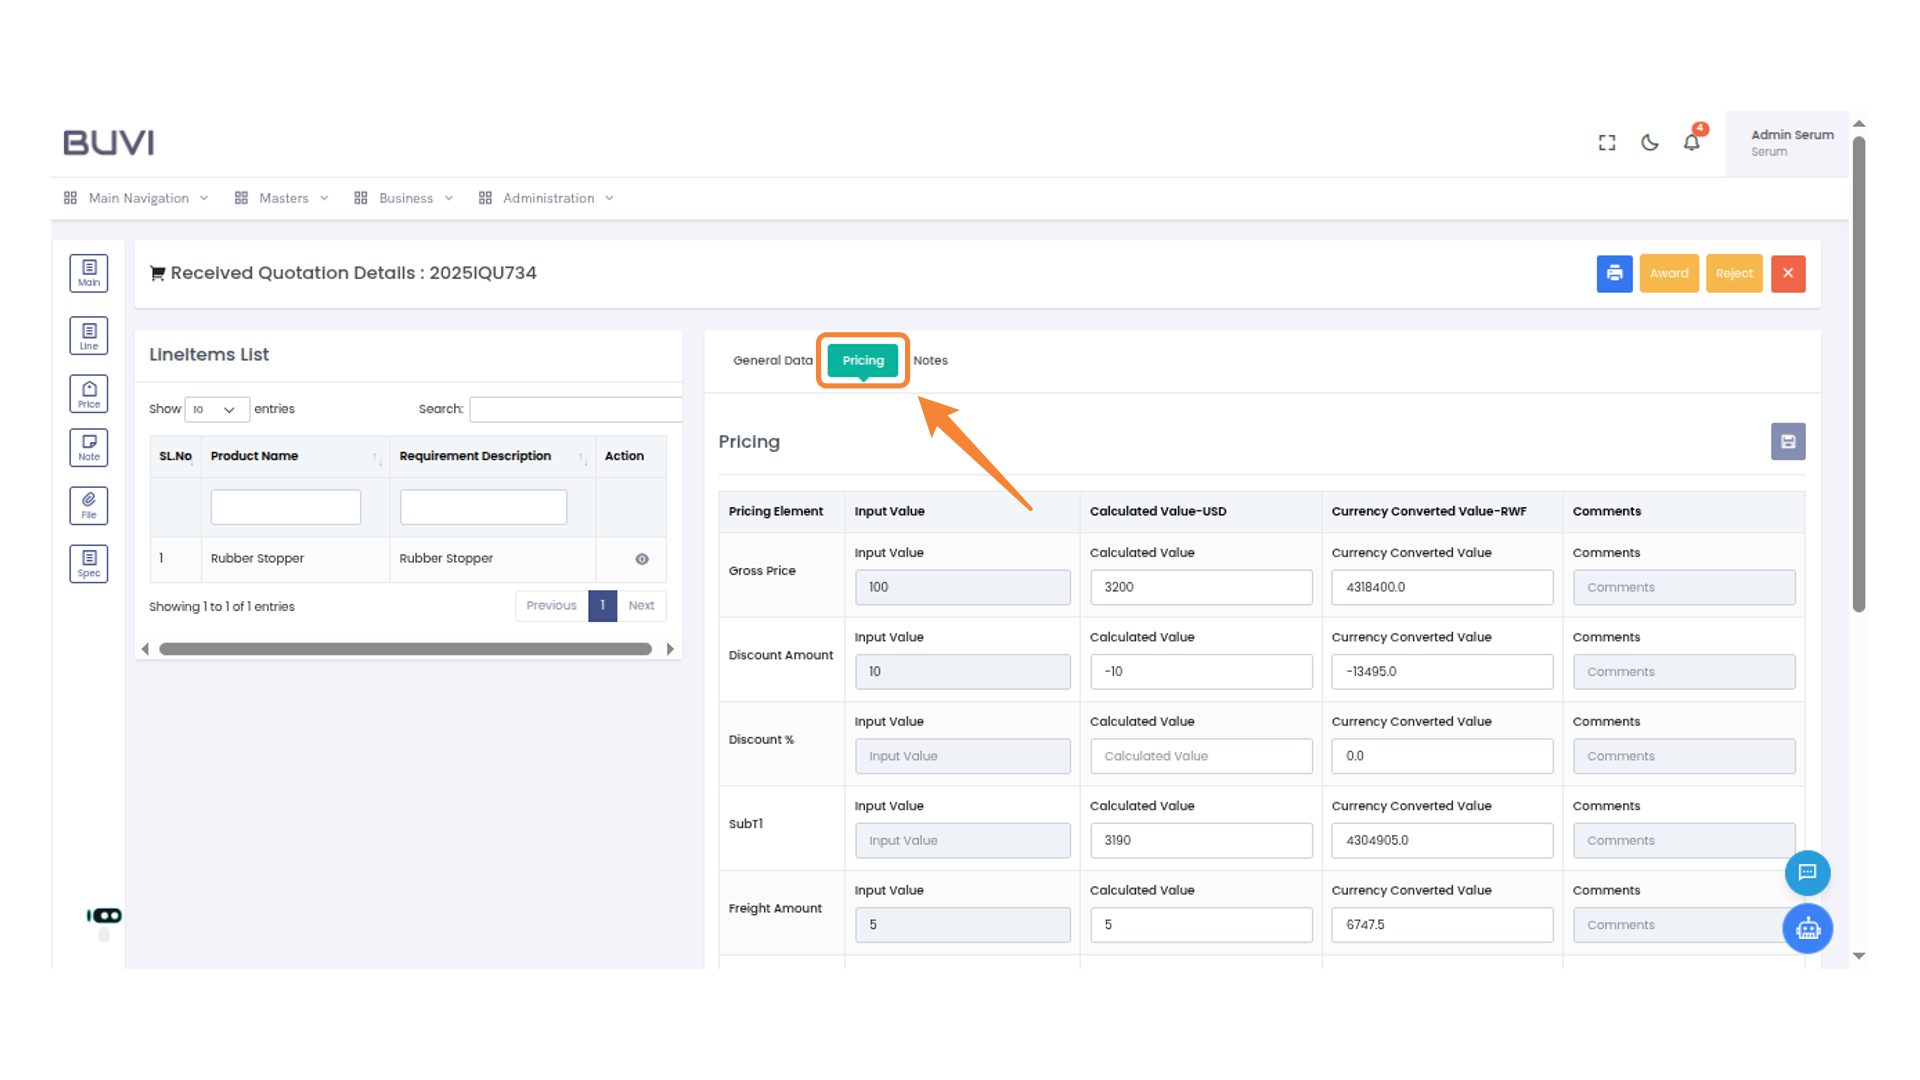Click the Gross Price Comments field

point(1683,587)
